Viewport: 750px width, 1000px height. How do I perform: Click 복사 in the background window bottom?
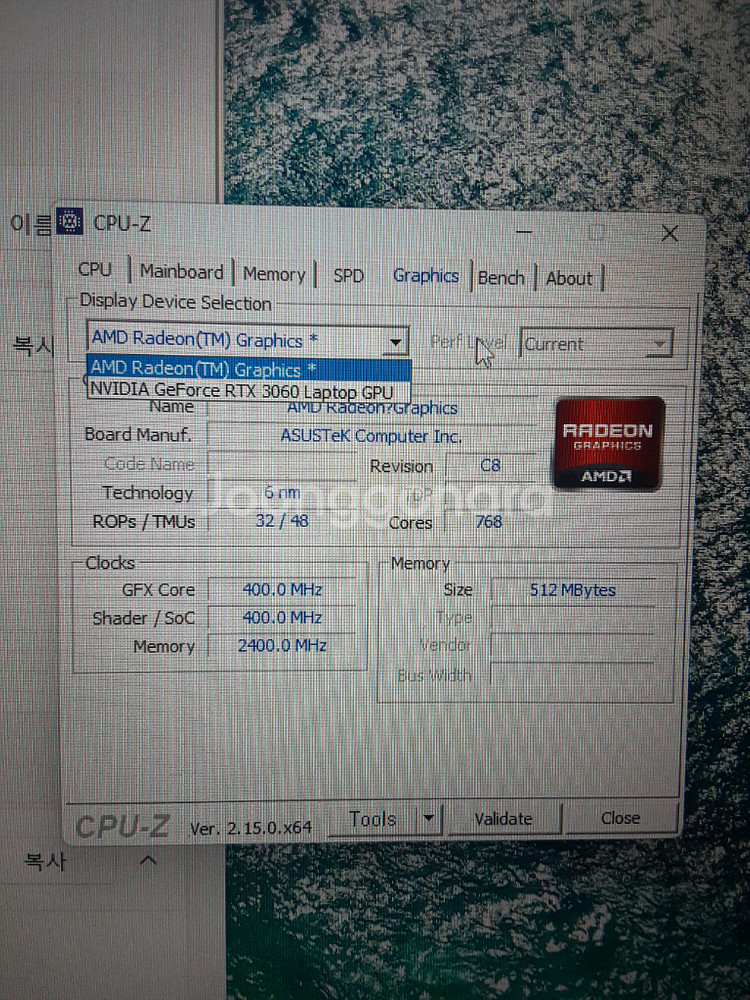(x=45, y=862)
